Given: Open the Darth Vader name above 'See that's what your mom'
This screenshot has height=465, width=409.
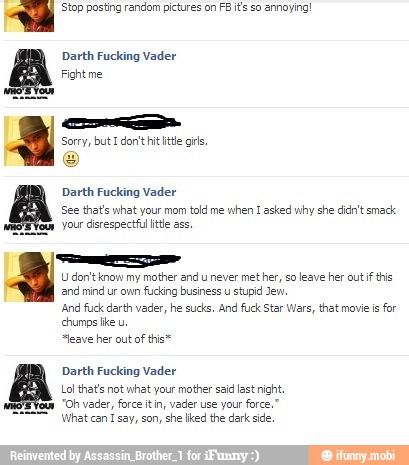Looking at the screenshot, I should [119, 192].
